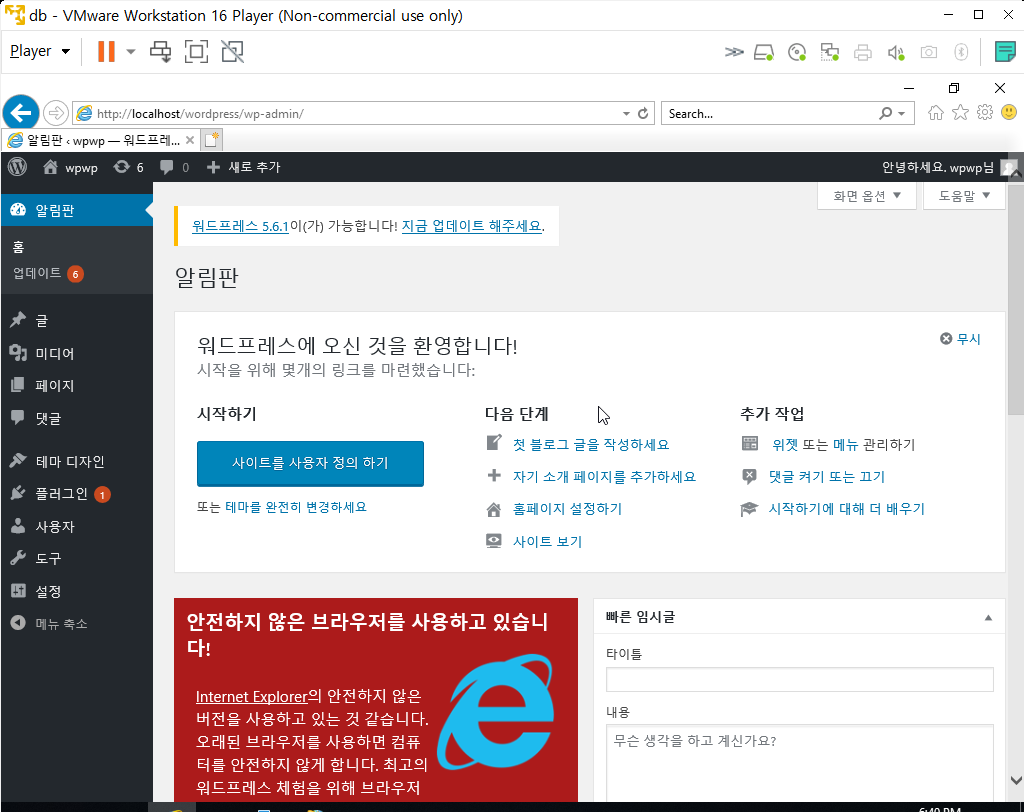Collapse 빠른 임시글 widget arrow
The width and height of the screenshot is (1024, 812).
tap(988, 617)
